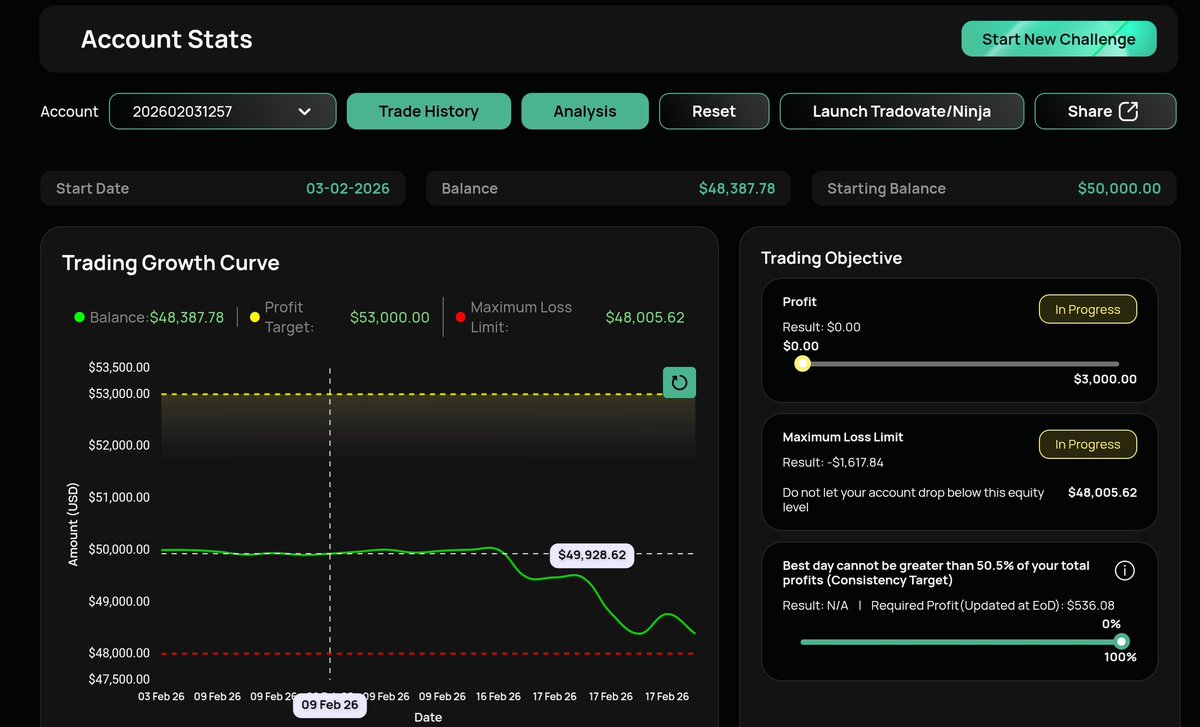Toggle the Maximum Loss Limit In Progress badge
Screen dimensions: 1200x727
point(1087,444)
